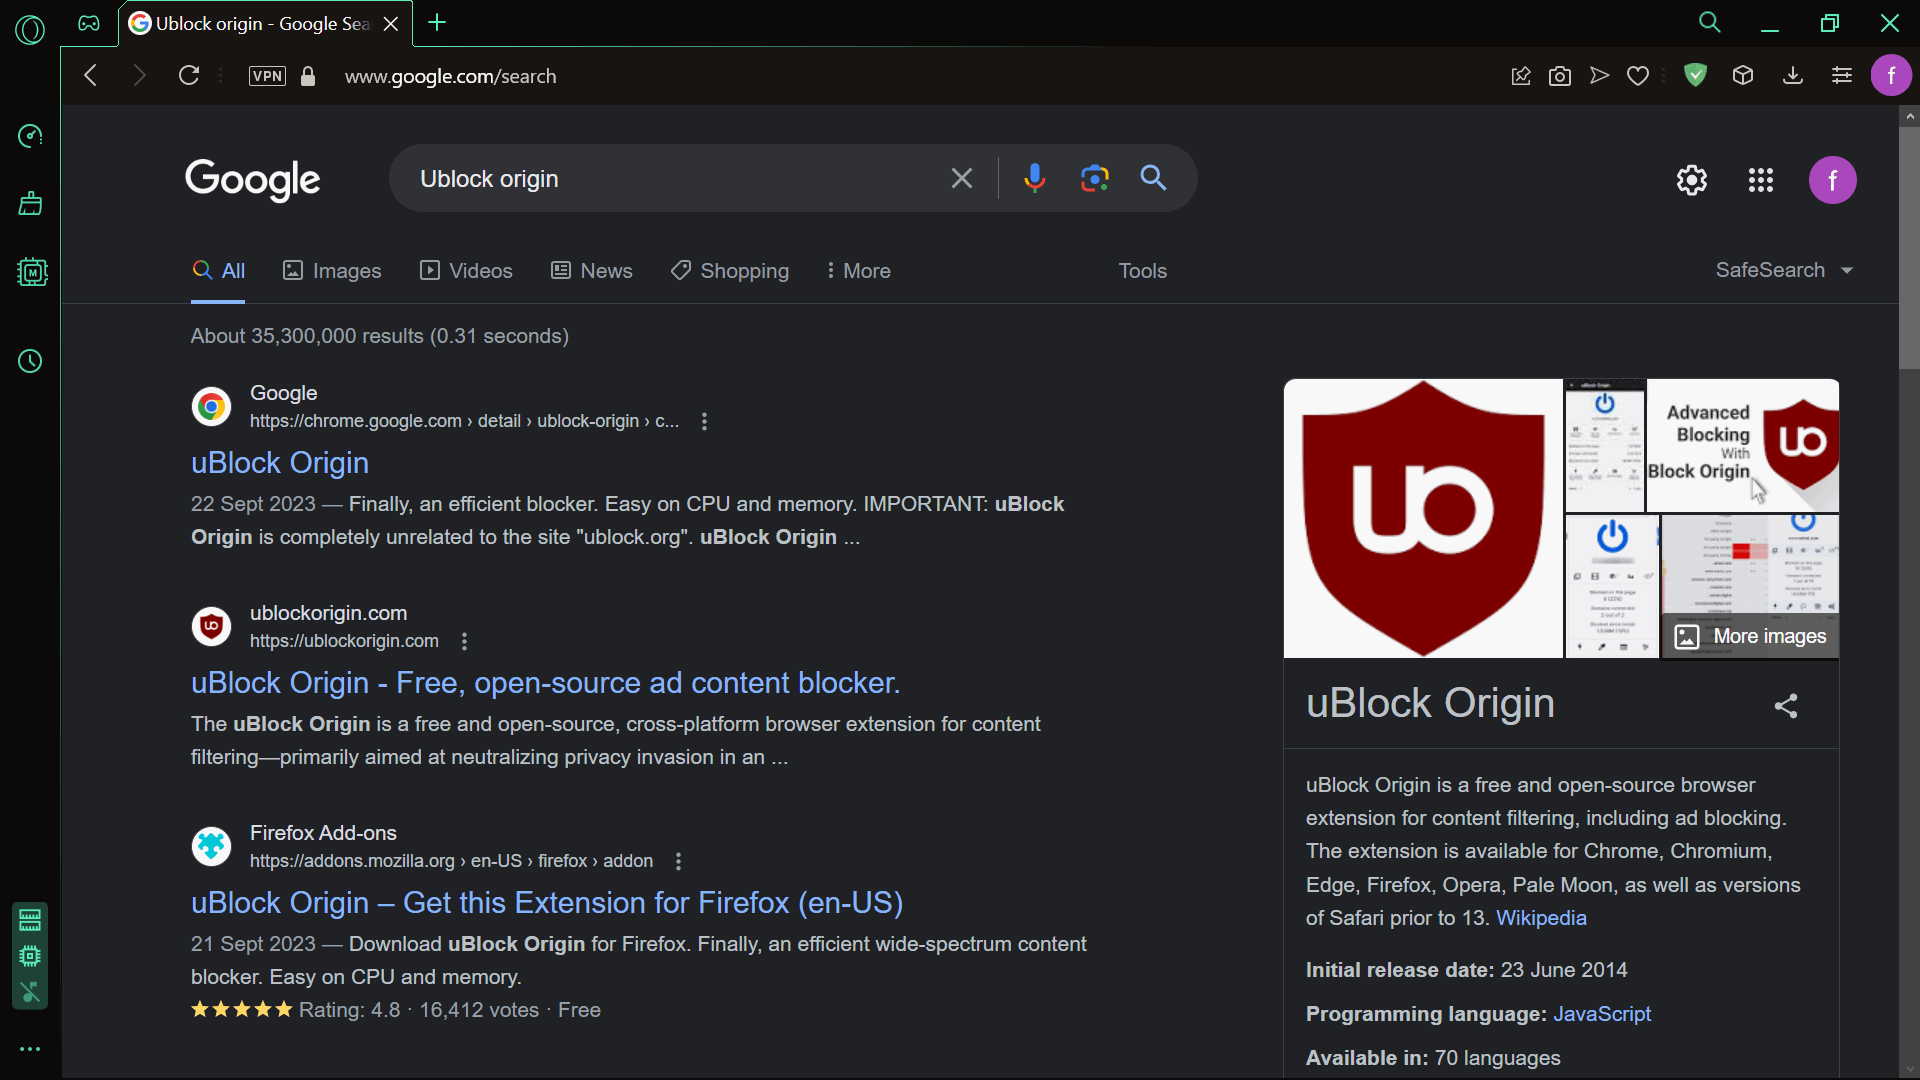
Task: Switch to Shopping results tab
Action: pos(730,271)
